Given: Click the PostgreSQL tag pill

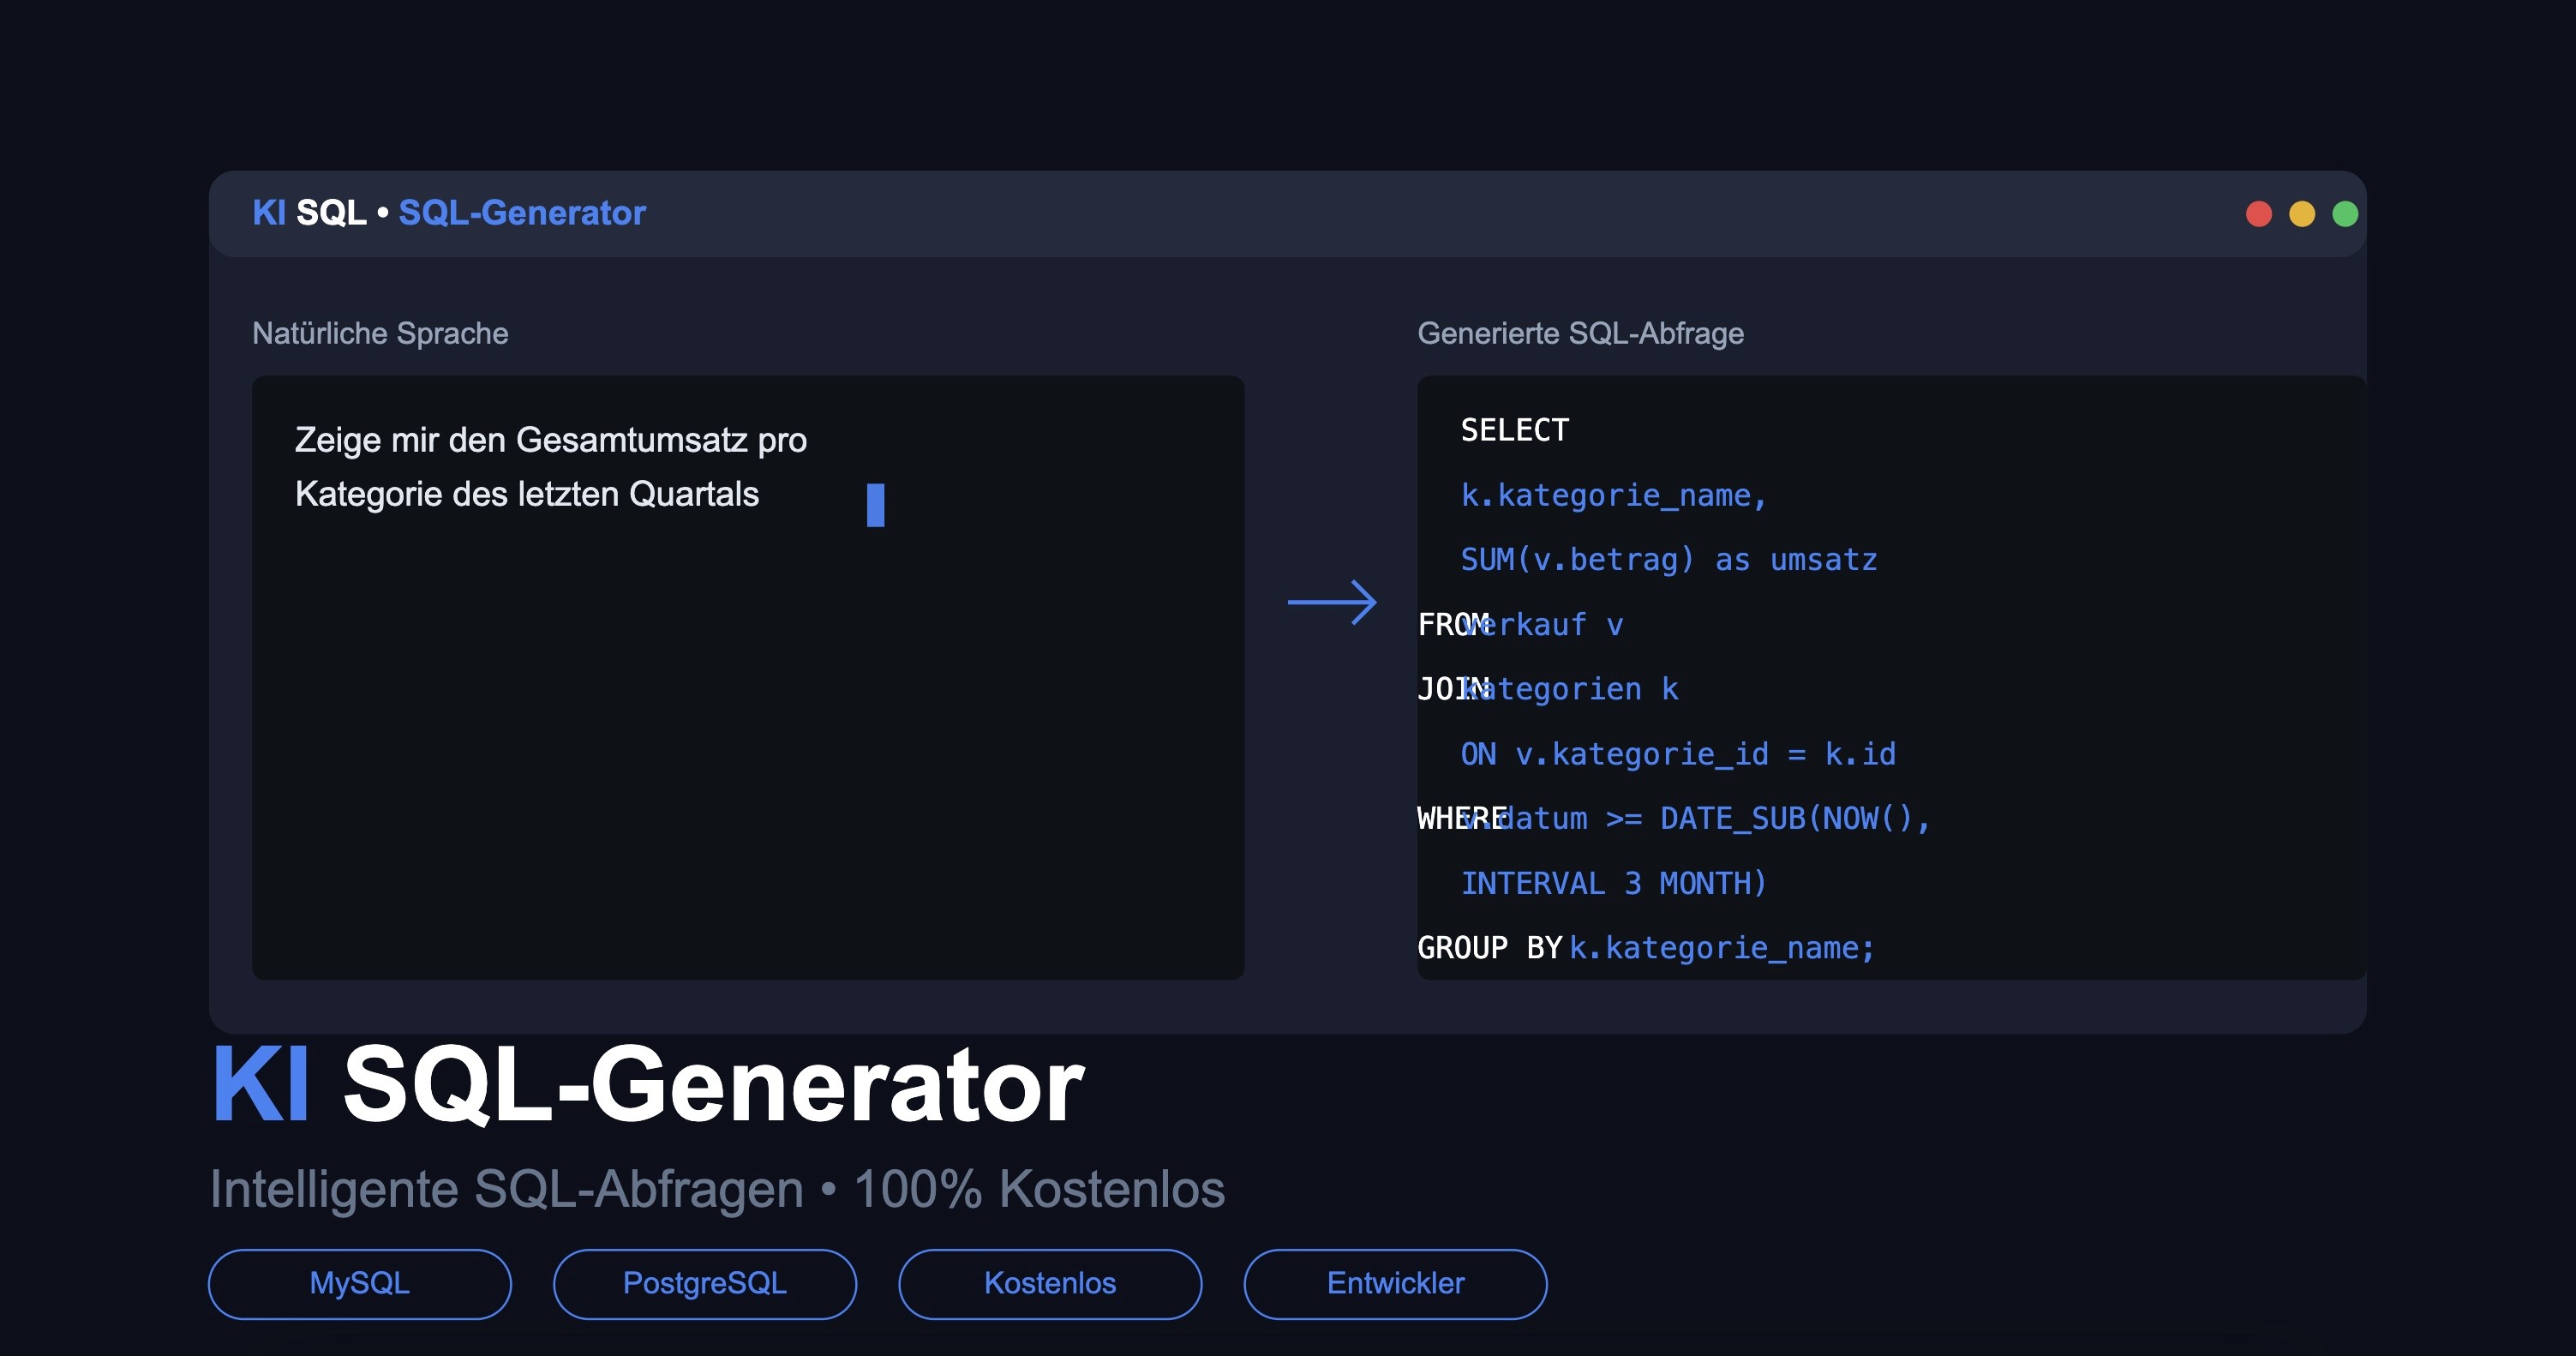Looking at the screenshot, I should 705,1284.
